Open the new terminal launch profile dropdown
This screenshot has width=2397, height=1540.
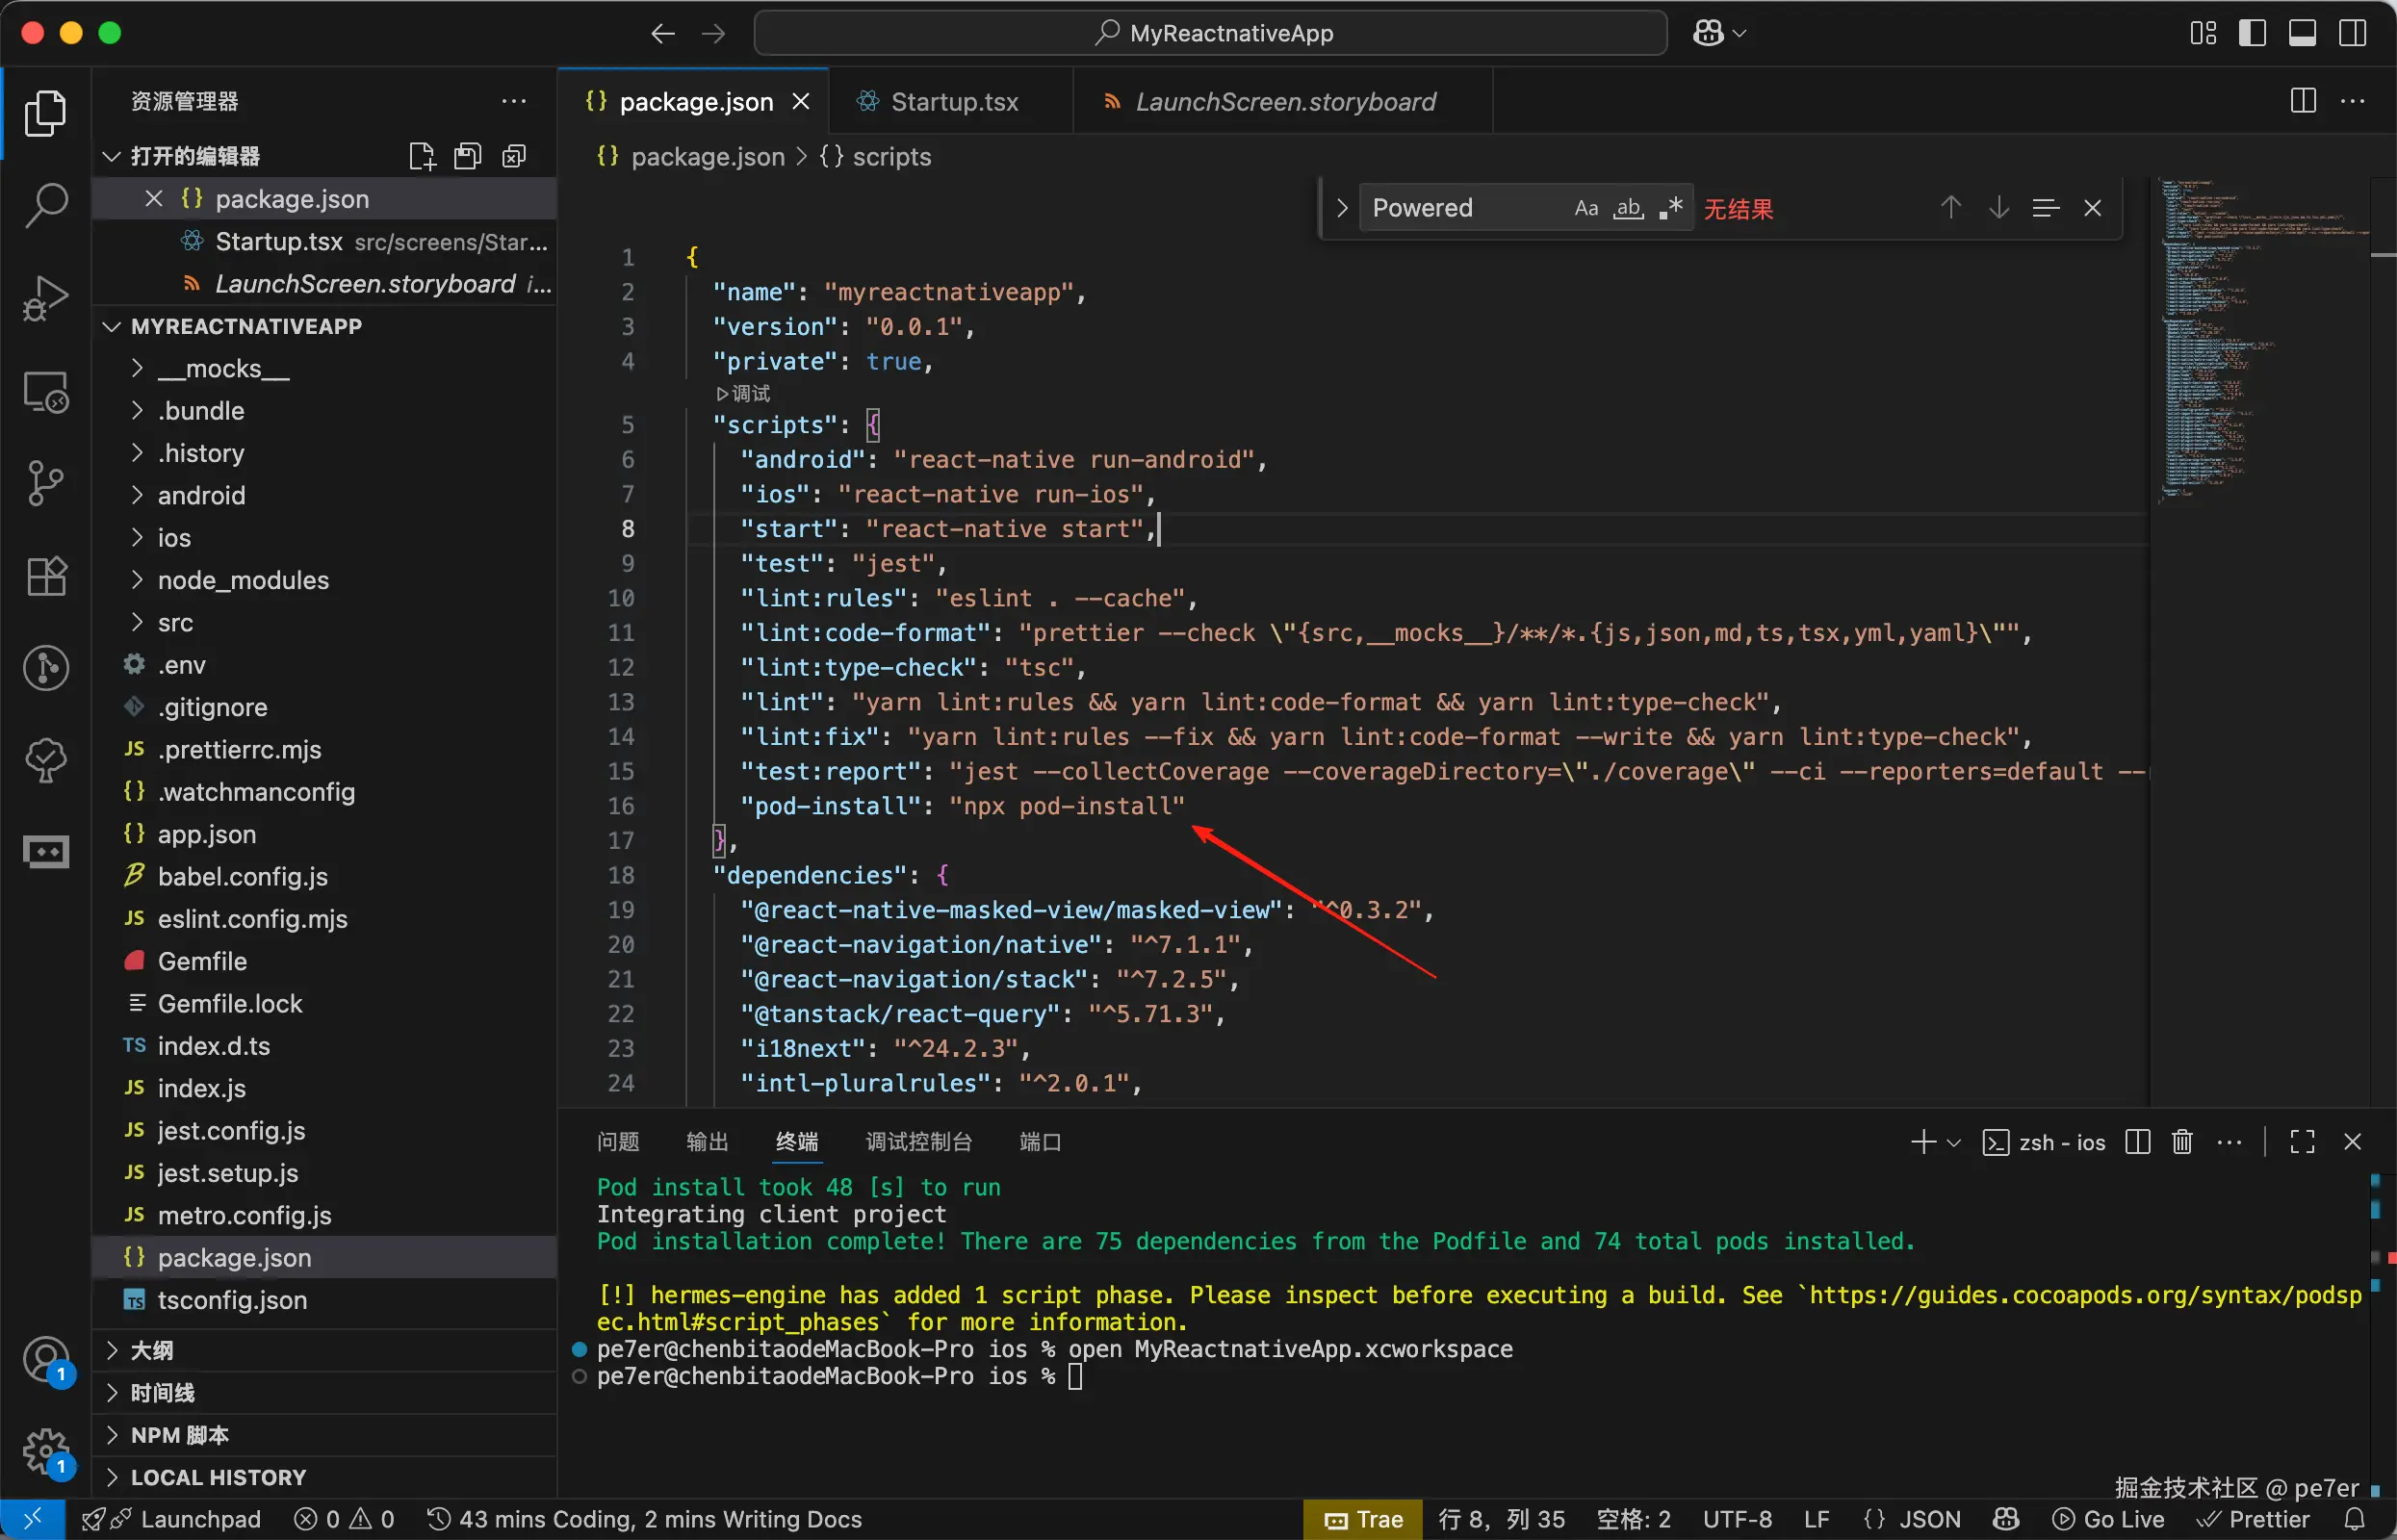[1955, 1142]
